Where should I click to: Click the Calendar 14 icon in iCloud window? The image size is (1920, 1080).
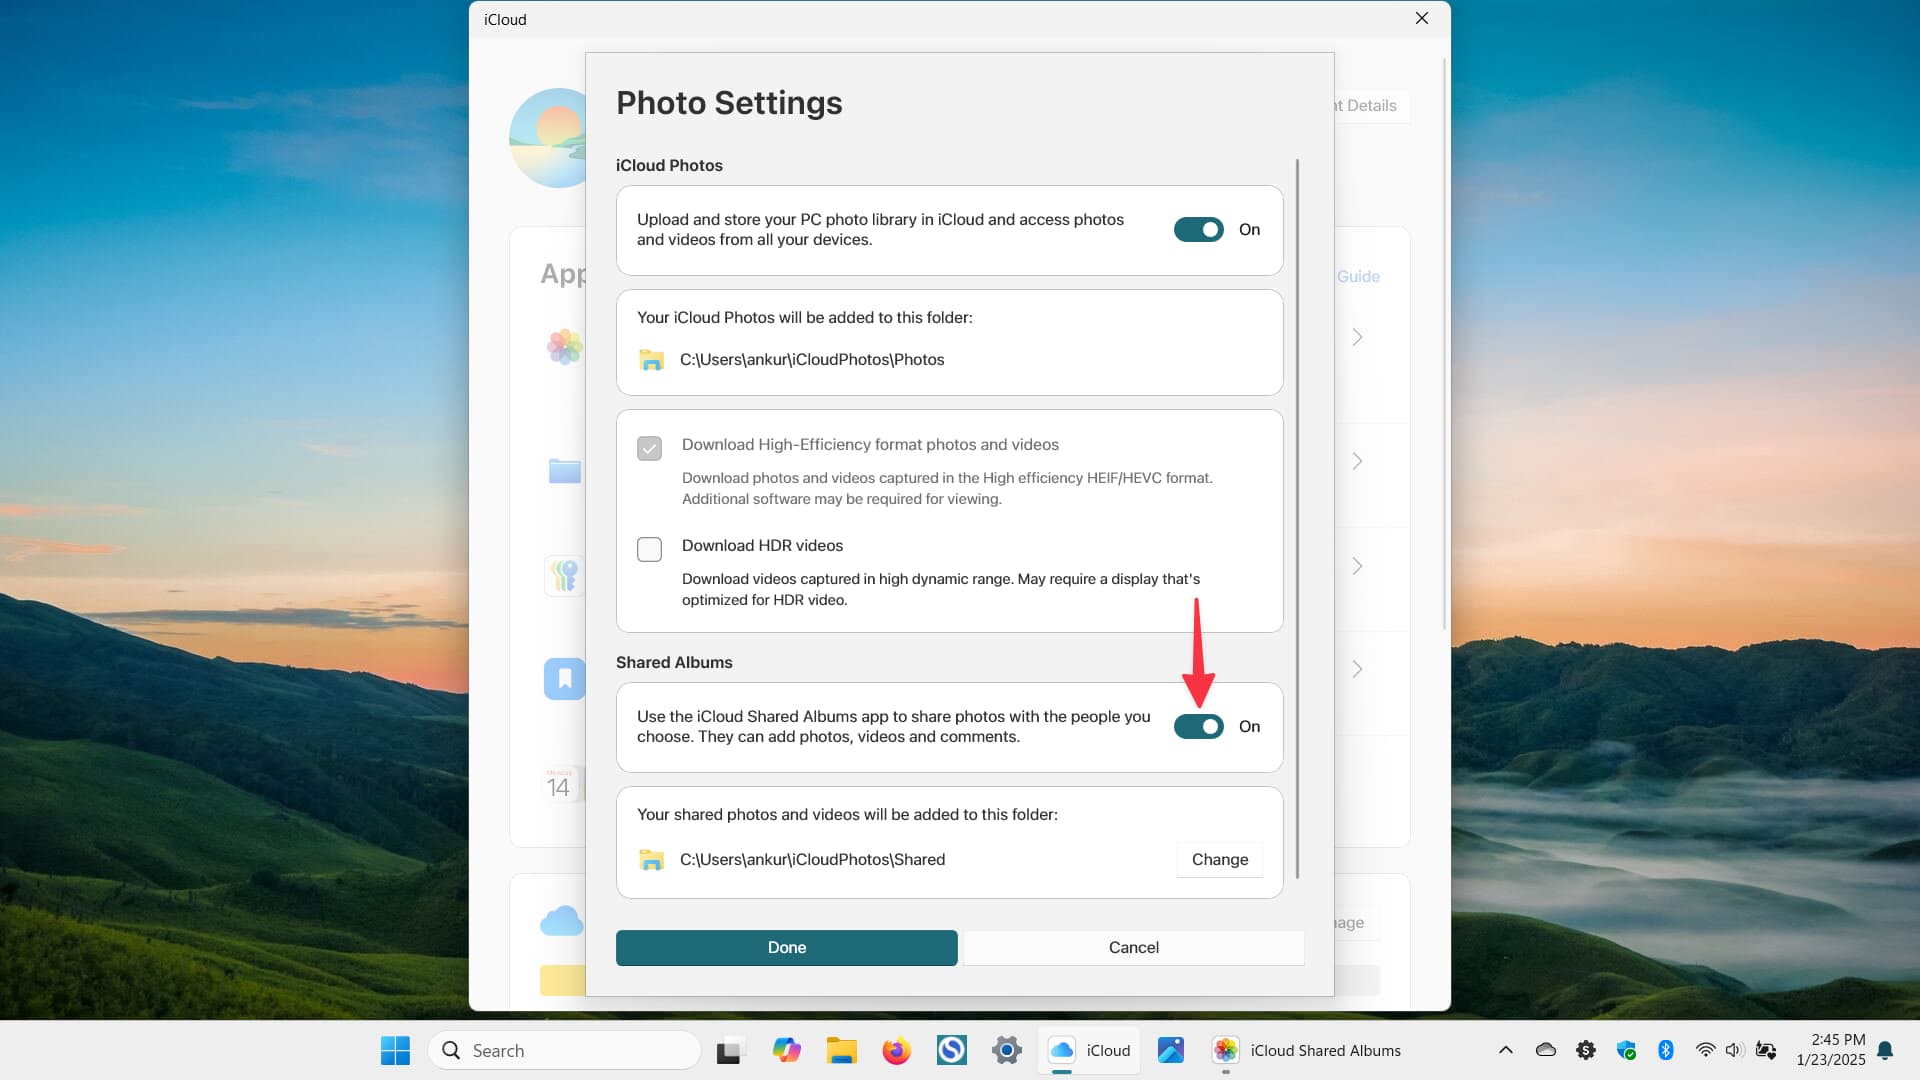564,783
